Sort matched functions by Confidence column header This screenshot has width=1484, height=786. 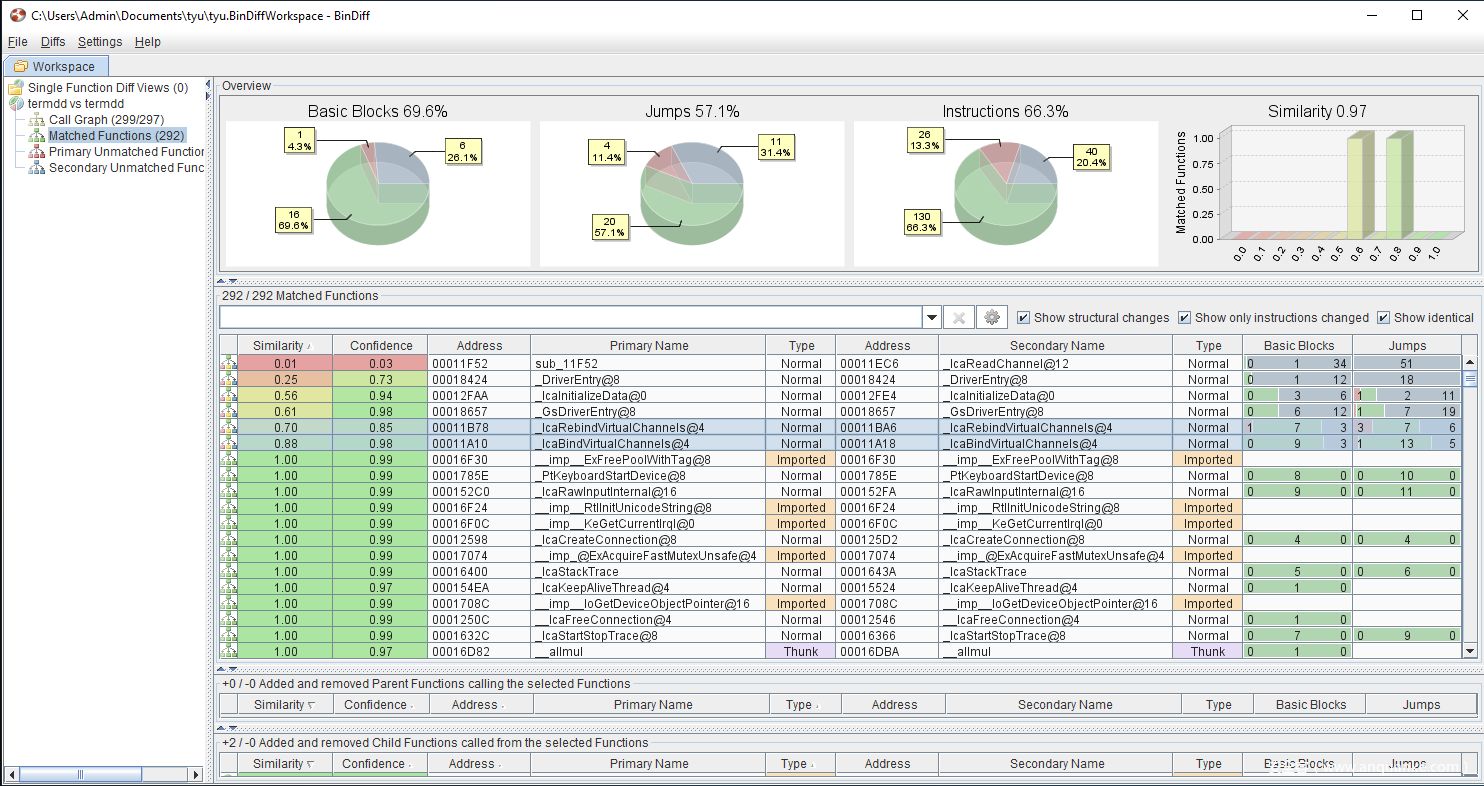coord(380,346)
